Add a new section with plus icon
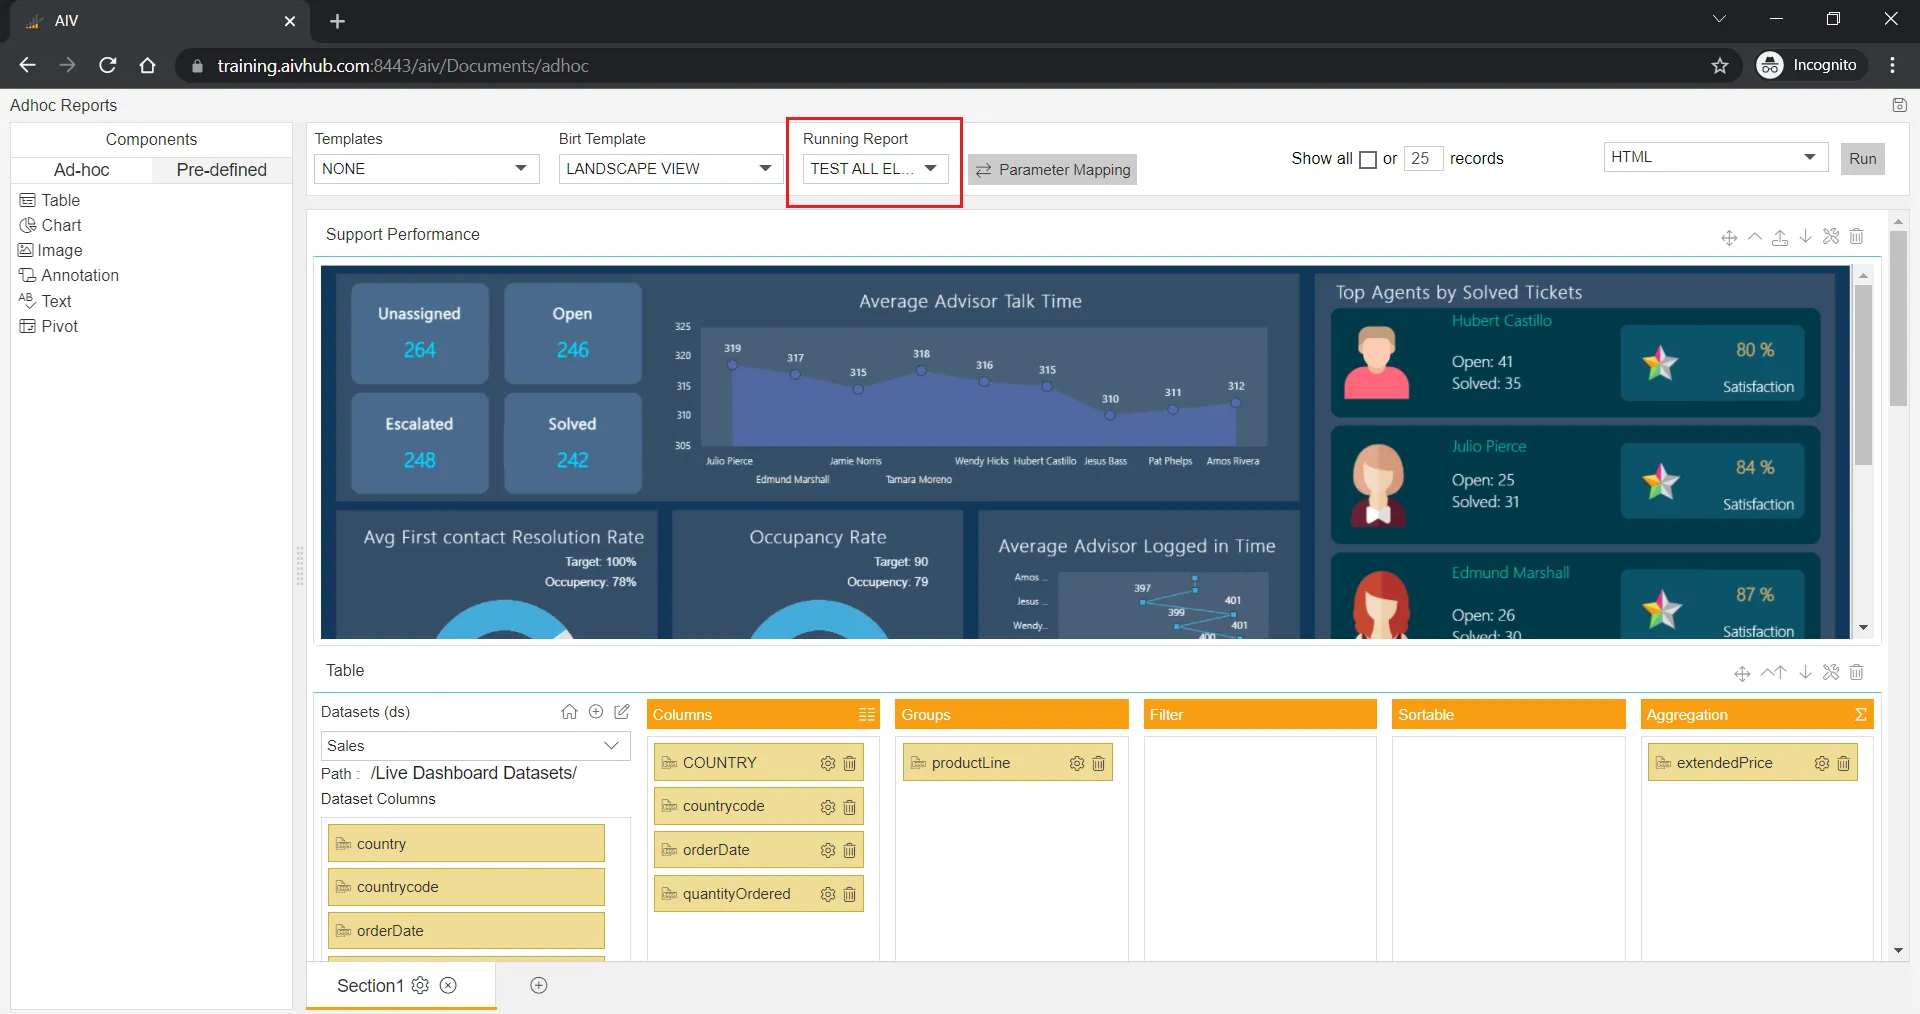Image resolution: width=1920 pixels, height=1014 pixels. point(539,985)
